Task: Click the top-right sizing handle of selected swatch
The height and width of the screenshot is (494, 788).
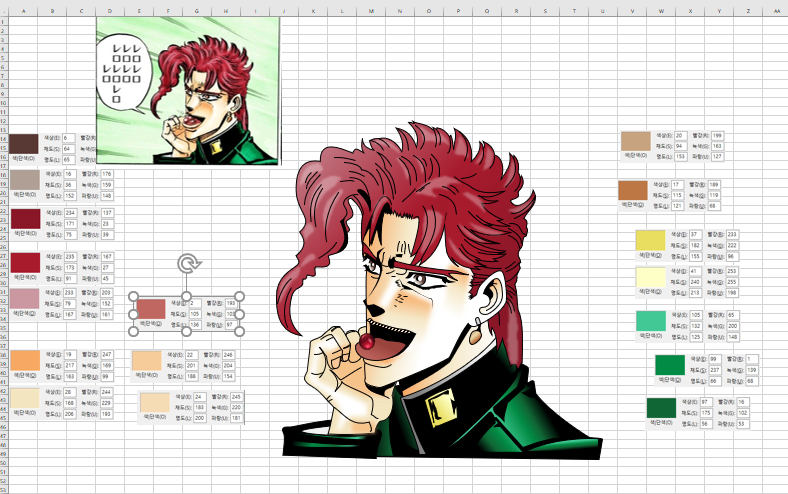Action: pos(239,297)
